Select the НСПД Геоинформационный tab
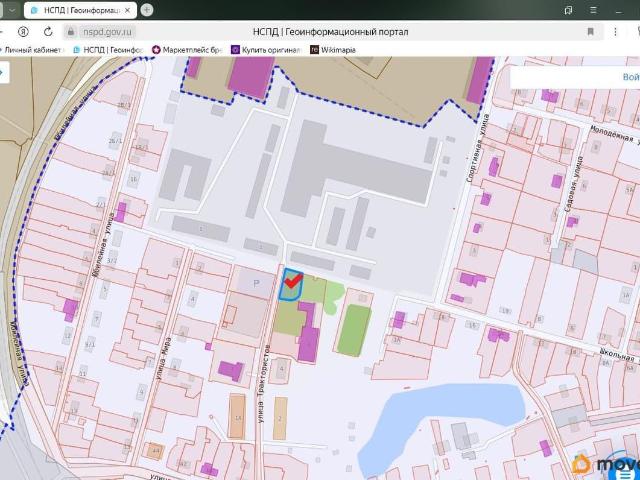Image resolution: width=640 pixels, height=480 pixels. [81, 11]
